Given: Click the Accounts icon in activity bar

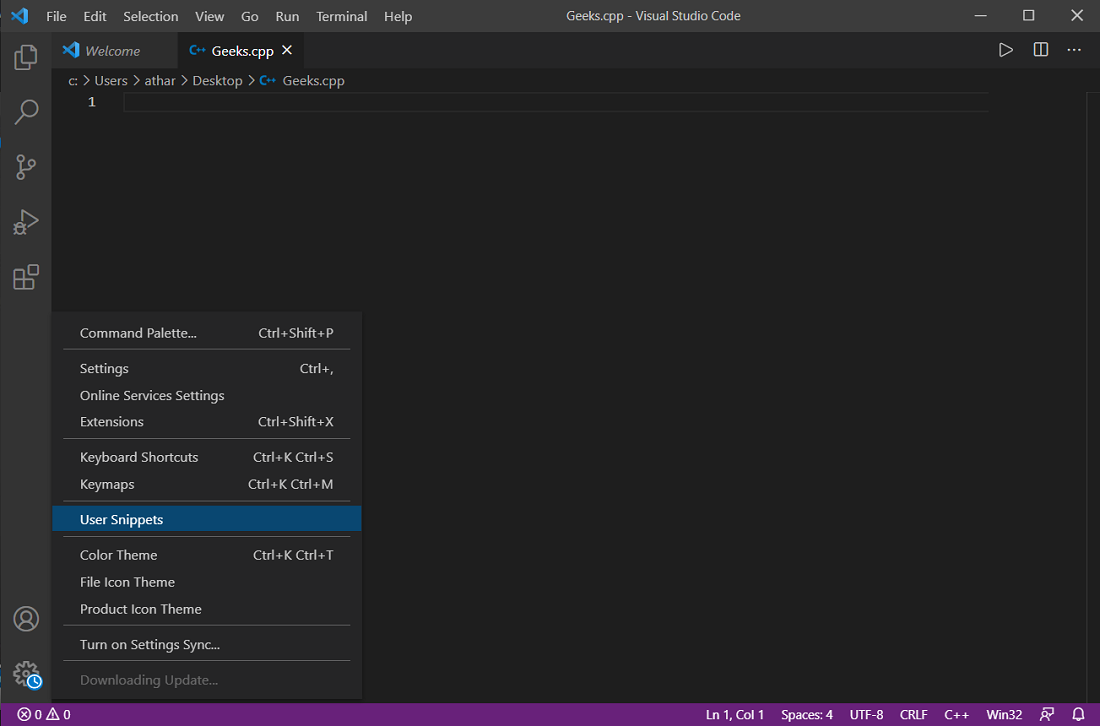Looking at the screenshot, I should tap(26, 619).
